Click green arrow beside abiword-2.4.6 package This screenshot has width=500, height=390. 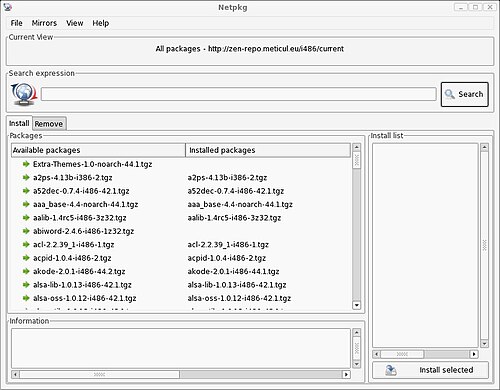(26, 231)
